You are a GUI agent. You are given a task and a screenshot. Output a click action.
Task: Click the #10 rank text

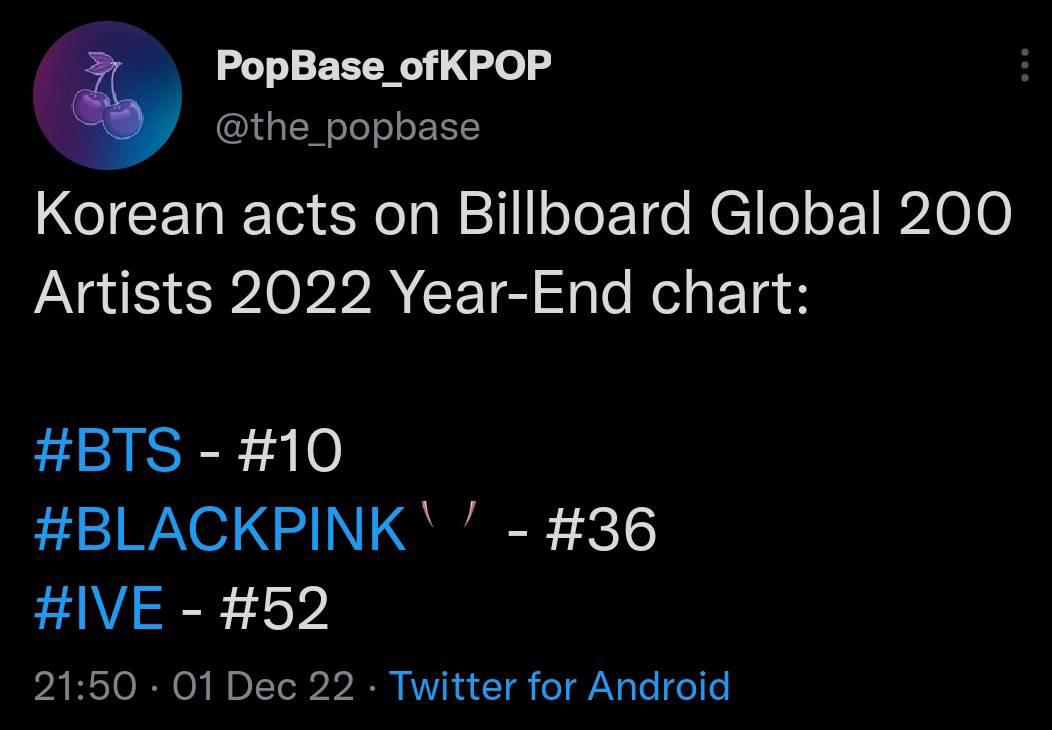[288, 450]
